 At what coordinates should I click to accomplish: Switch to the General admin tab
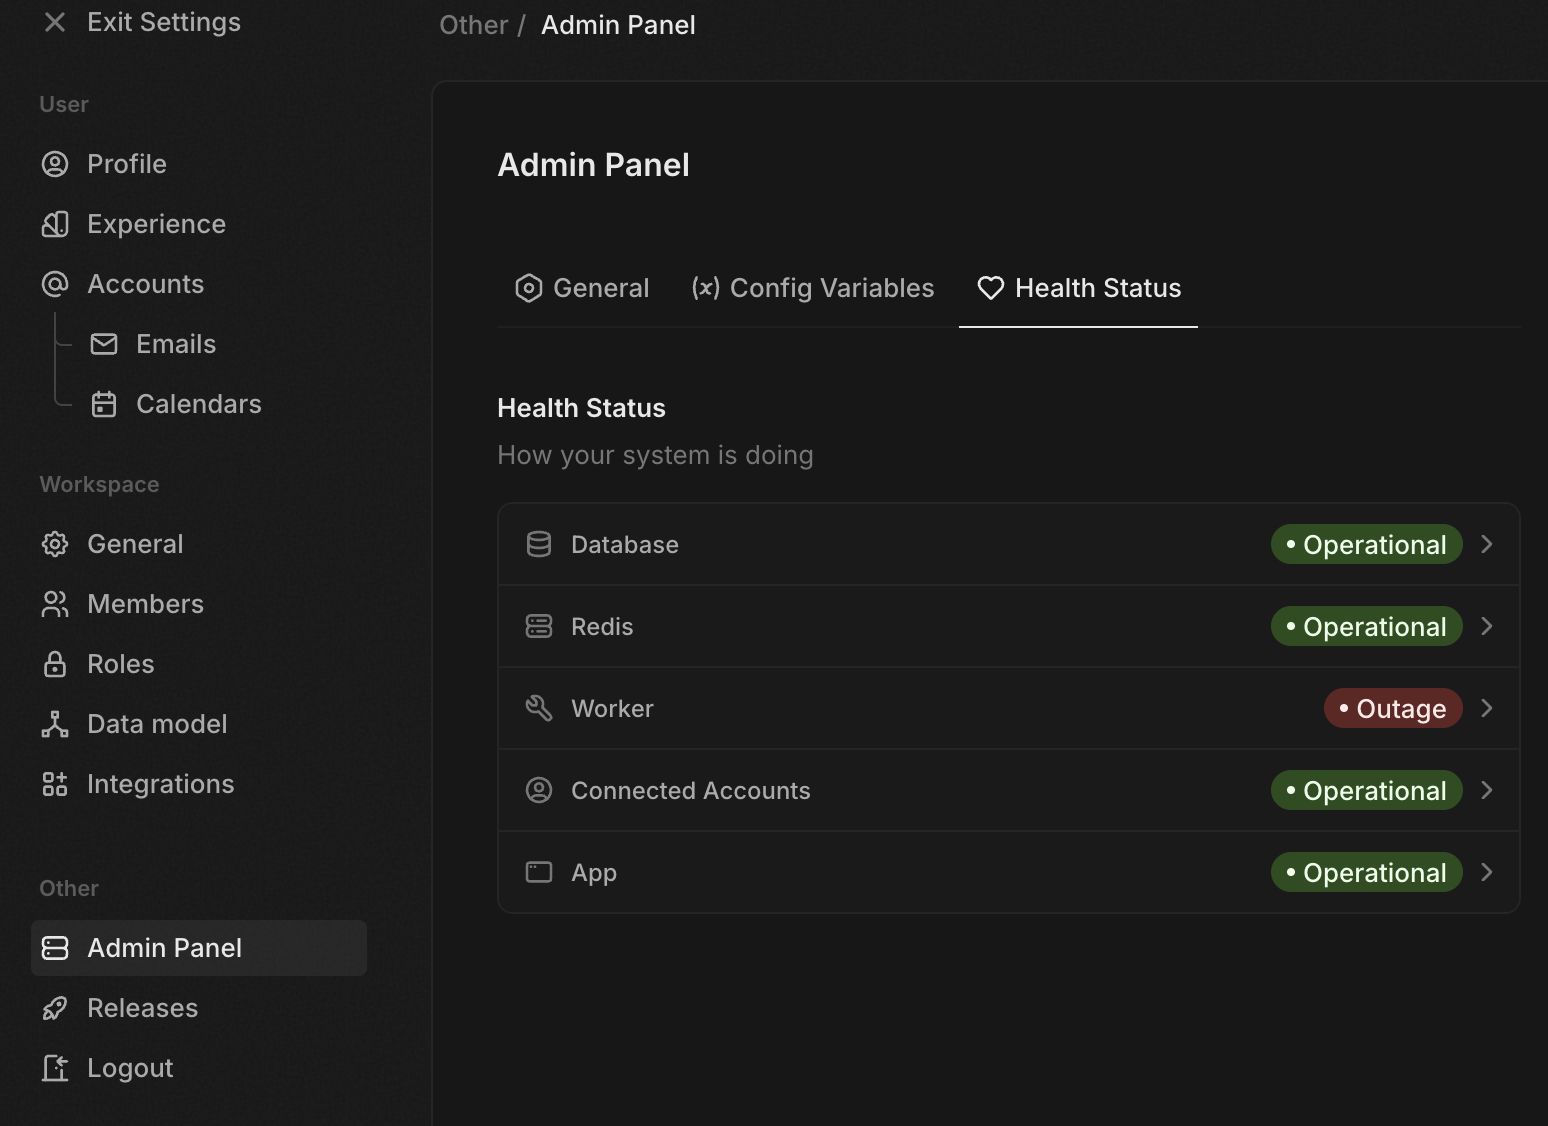[x=582, y=288]
